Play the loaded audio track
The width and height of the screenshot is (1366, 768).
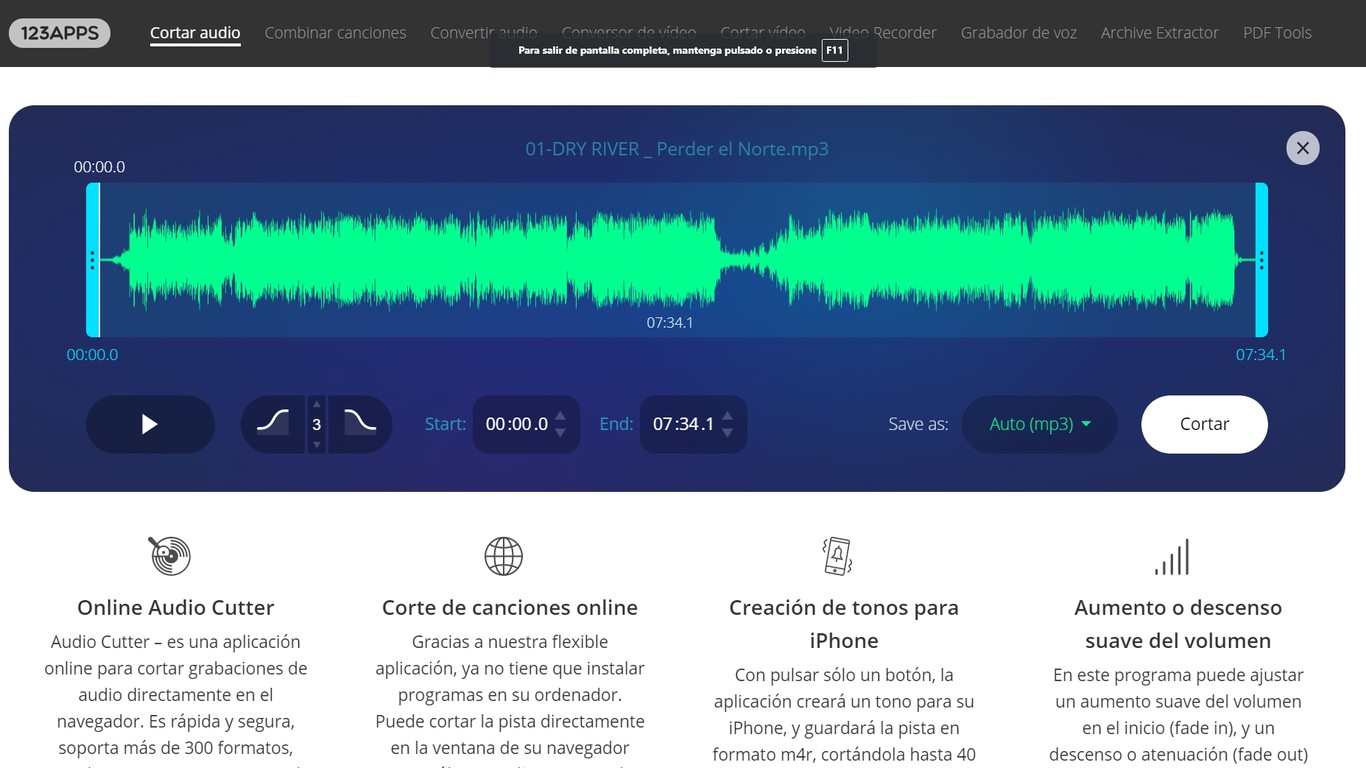coord(150,424)
